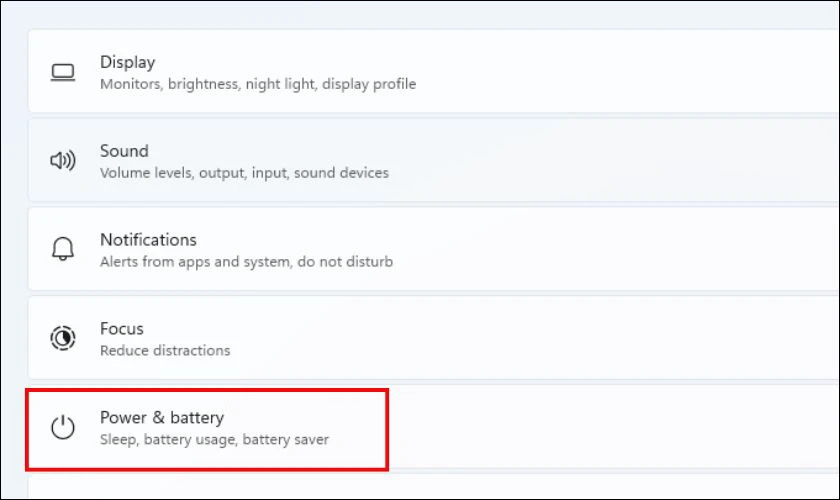
Task: Click "Sleep, battery usage, battery saver" text
Action: (x=214, y=440)
